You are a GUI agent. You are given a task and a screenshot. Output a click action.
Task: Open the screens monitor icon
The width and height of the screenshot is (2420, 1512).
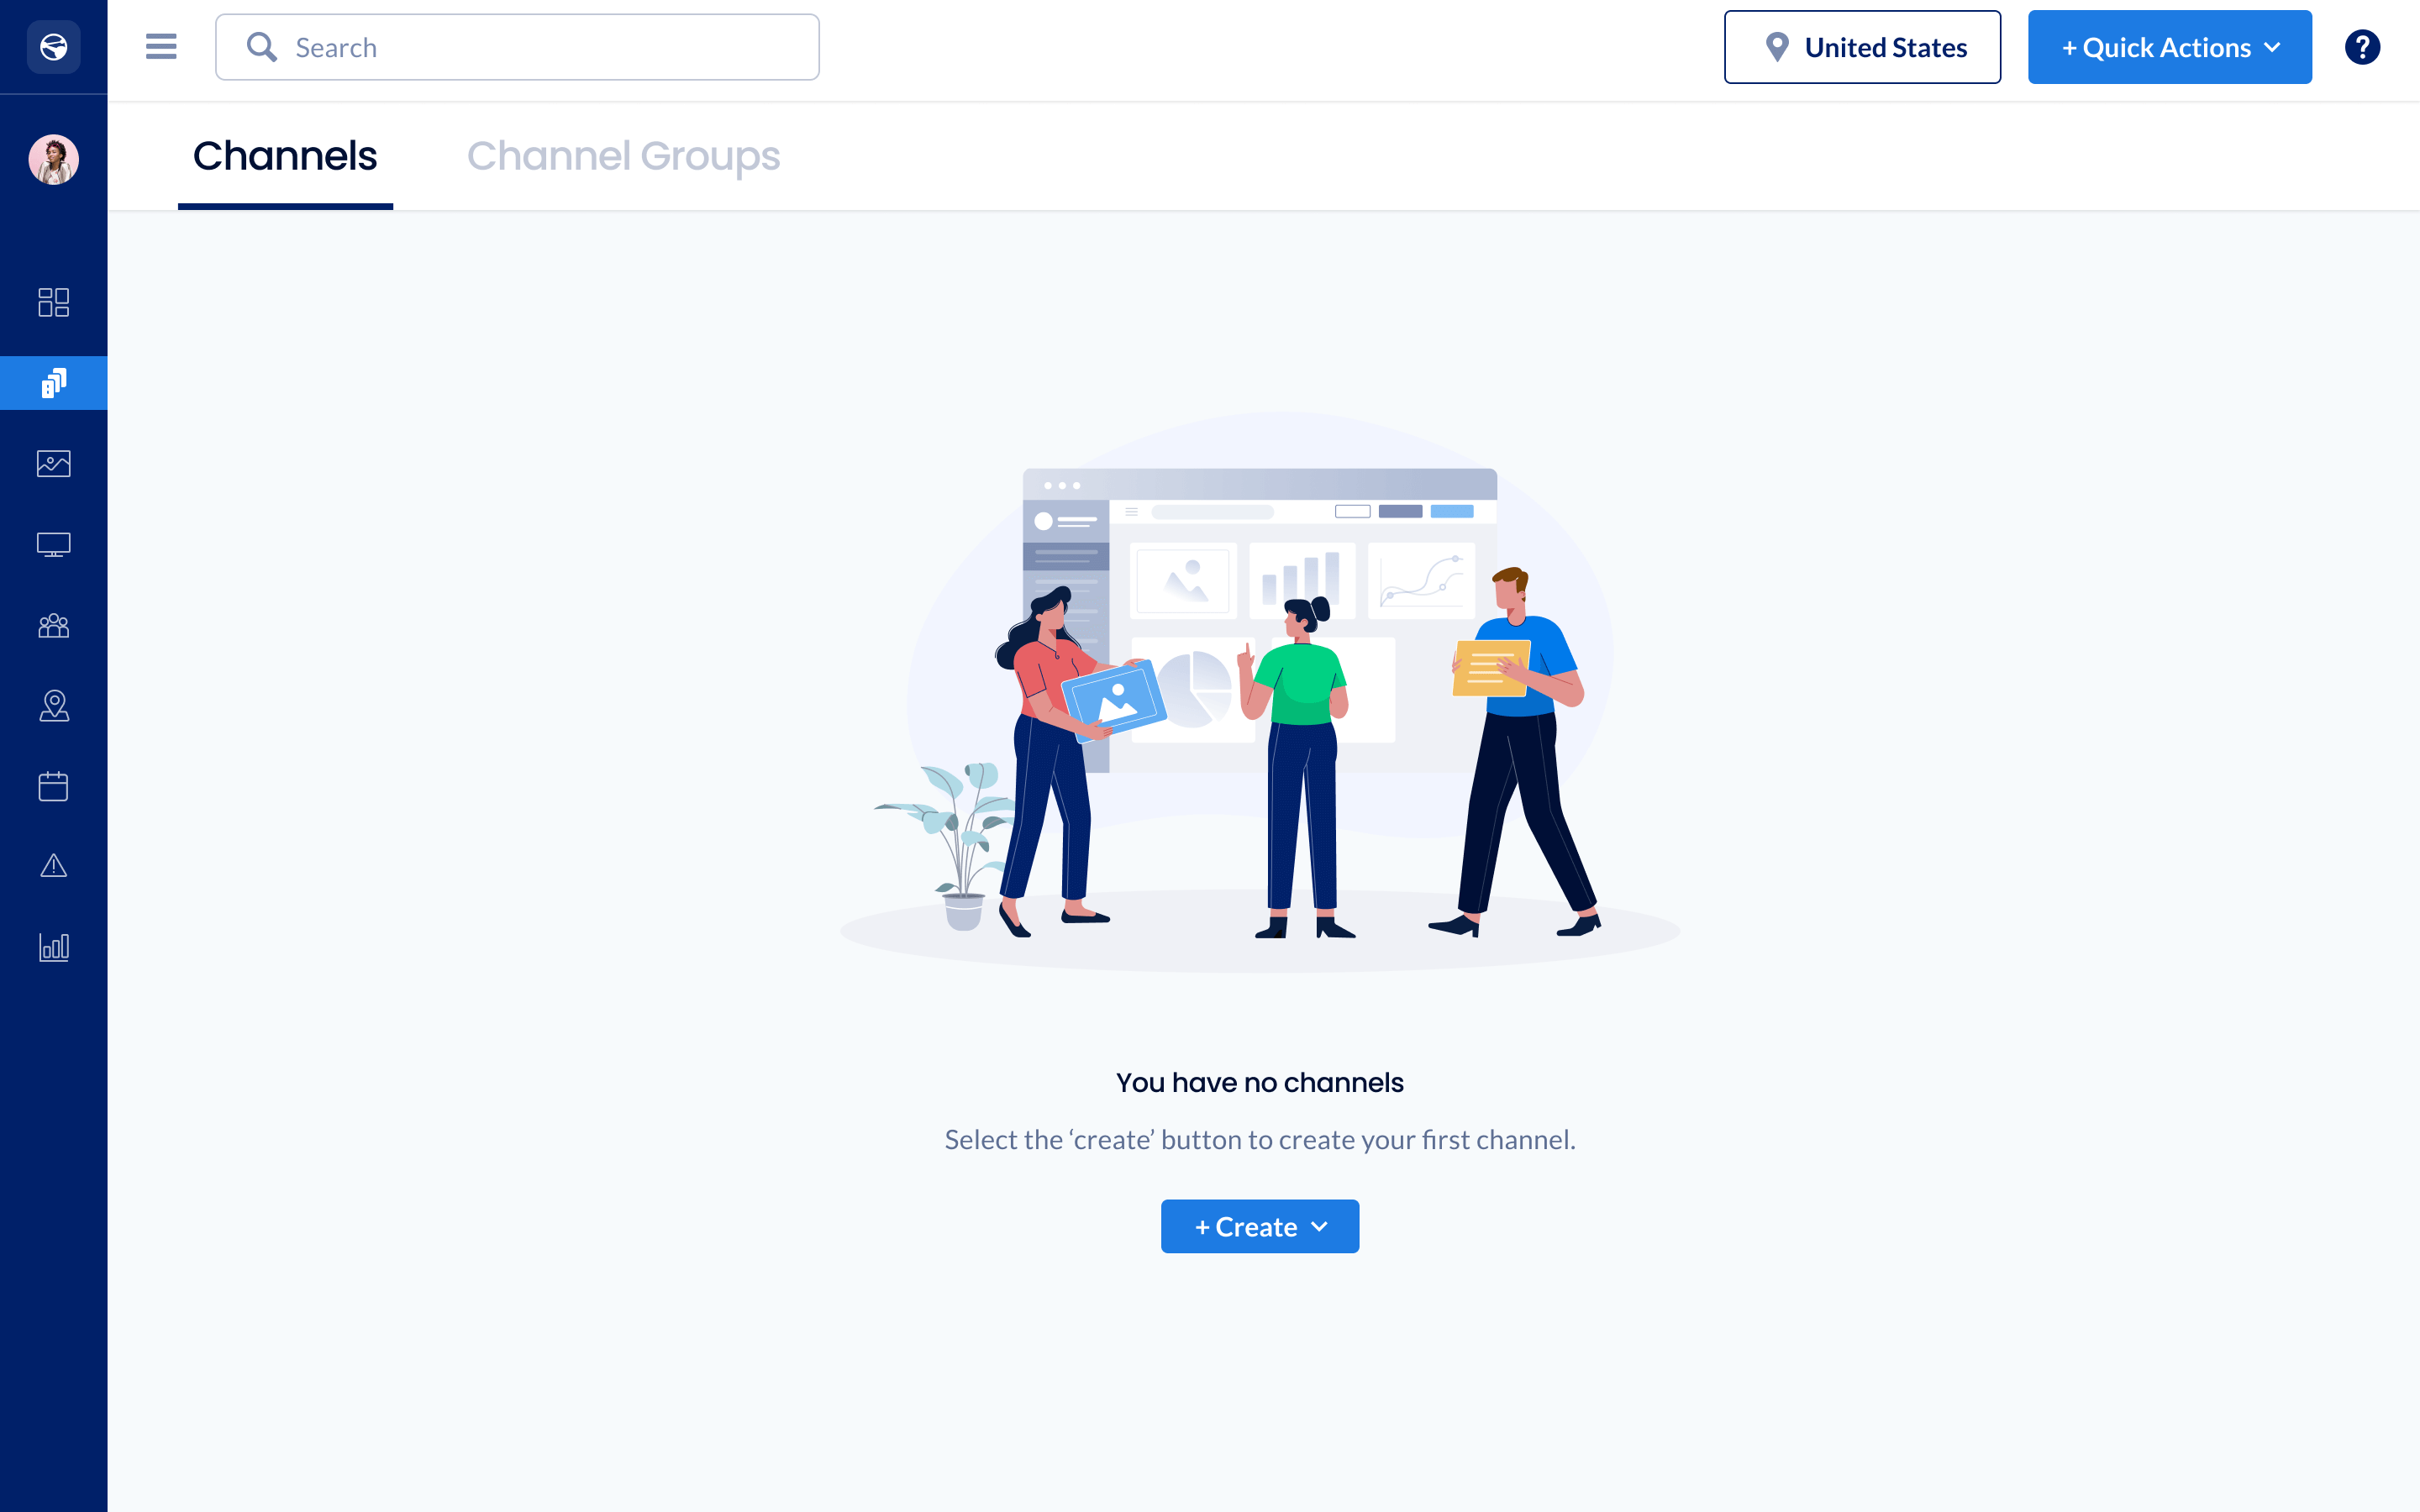pyautogui.click(x=53, y=545)
